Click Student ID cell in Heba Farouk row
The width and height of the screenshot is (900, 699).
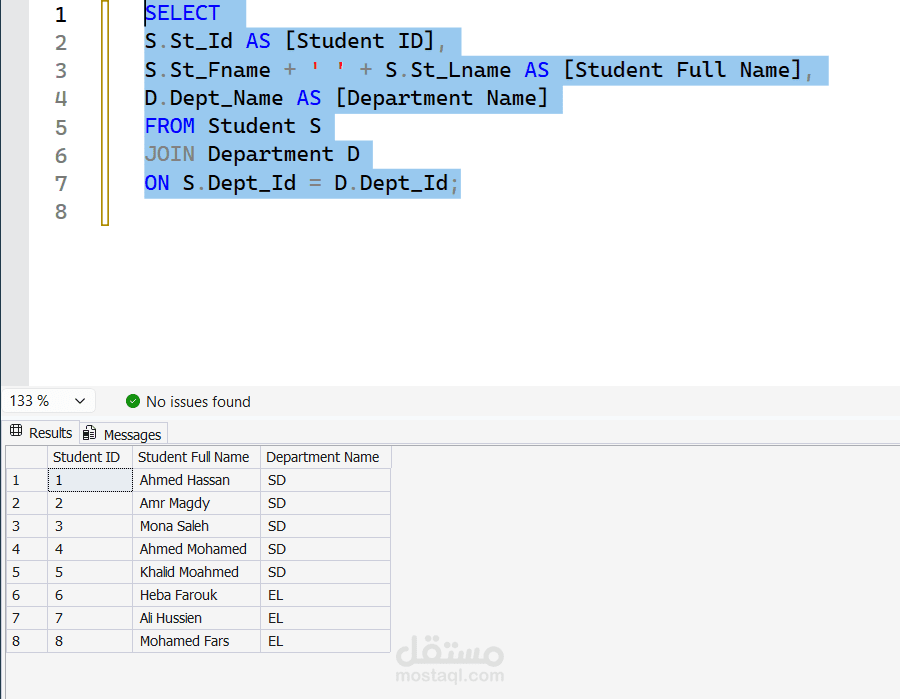pos(90,595)
